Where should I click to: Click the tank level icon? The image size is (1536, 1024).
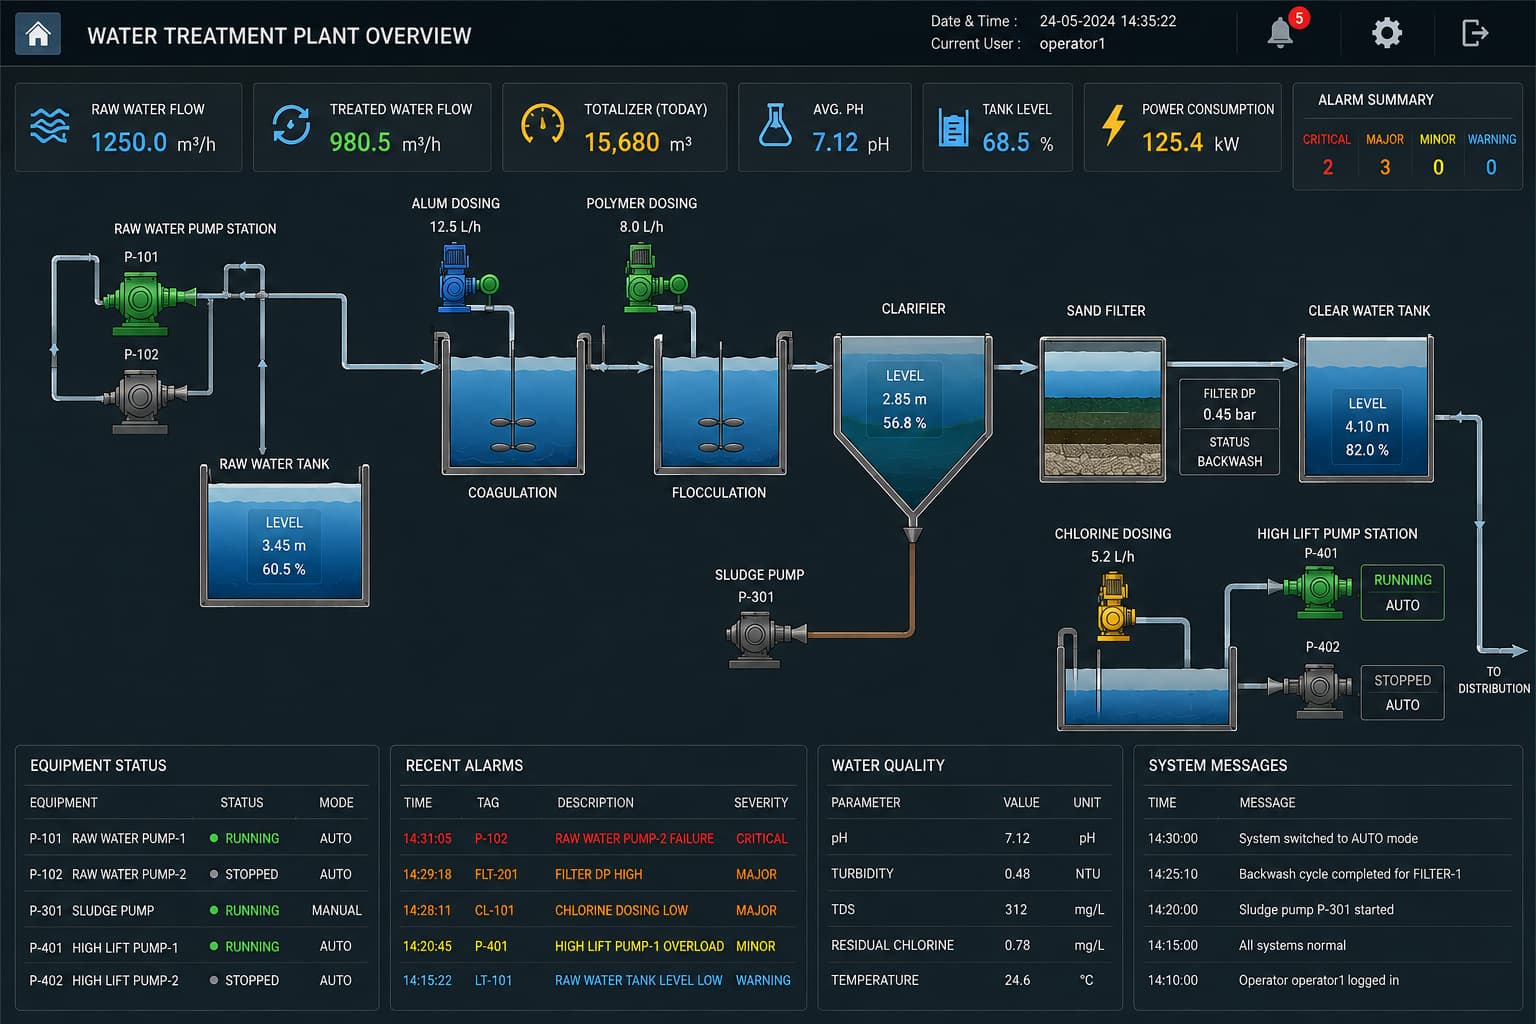point(954,128)
